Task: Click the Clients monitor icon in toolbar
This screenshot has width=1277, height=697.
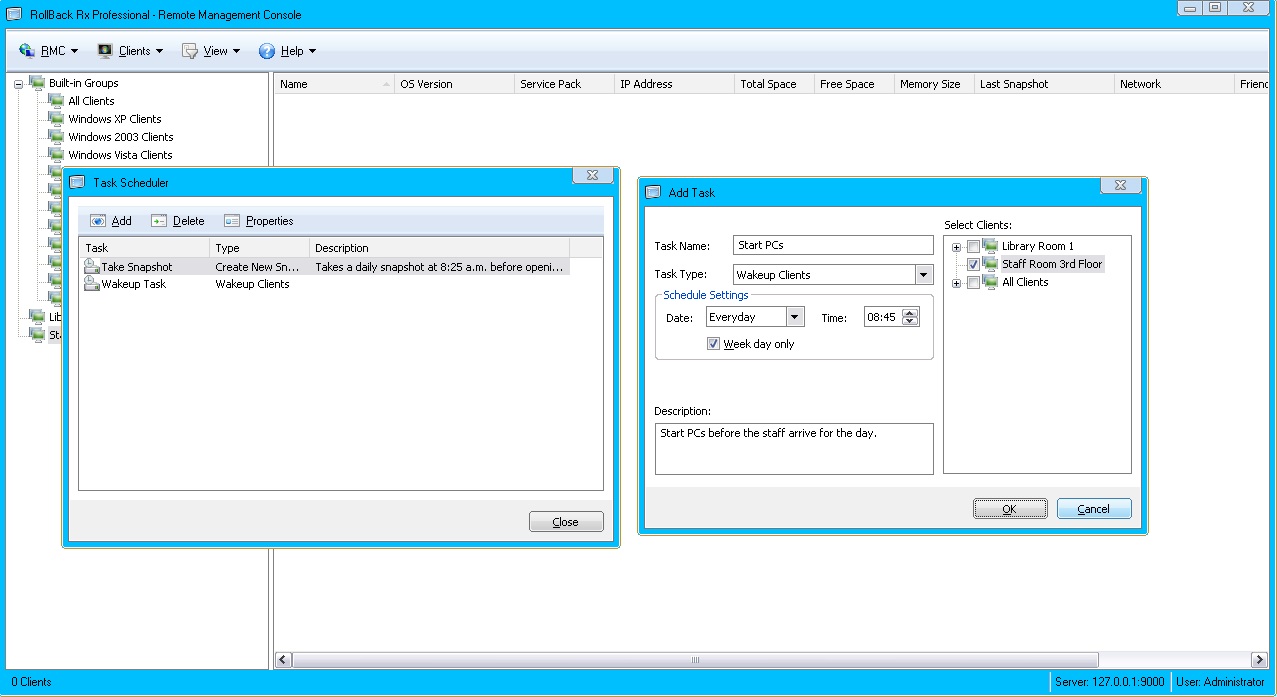Action: (105, 51)
